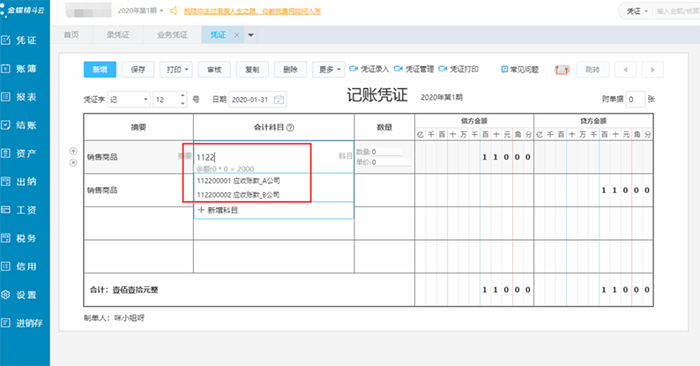Open the 信用 sidebar module

[x=20, y=266]
